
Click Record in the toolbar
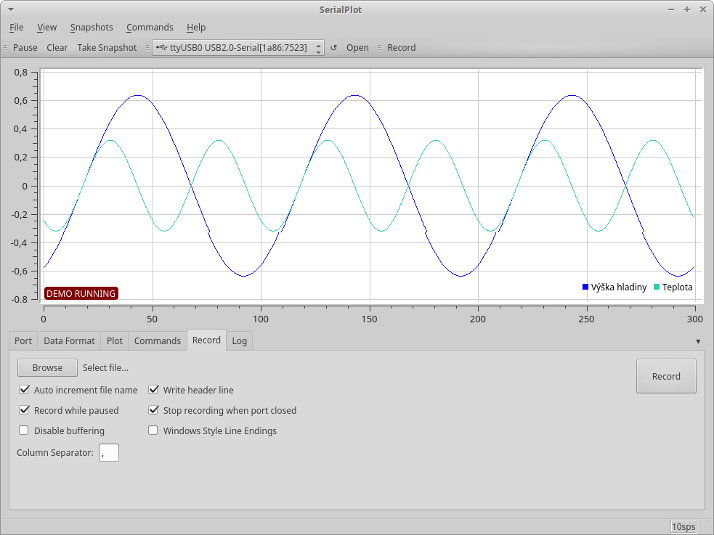(x=401, y=47)
